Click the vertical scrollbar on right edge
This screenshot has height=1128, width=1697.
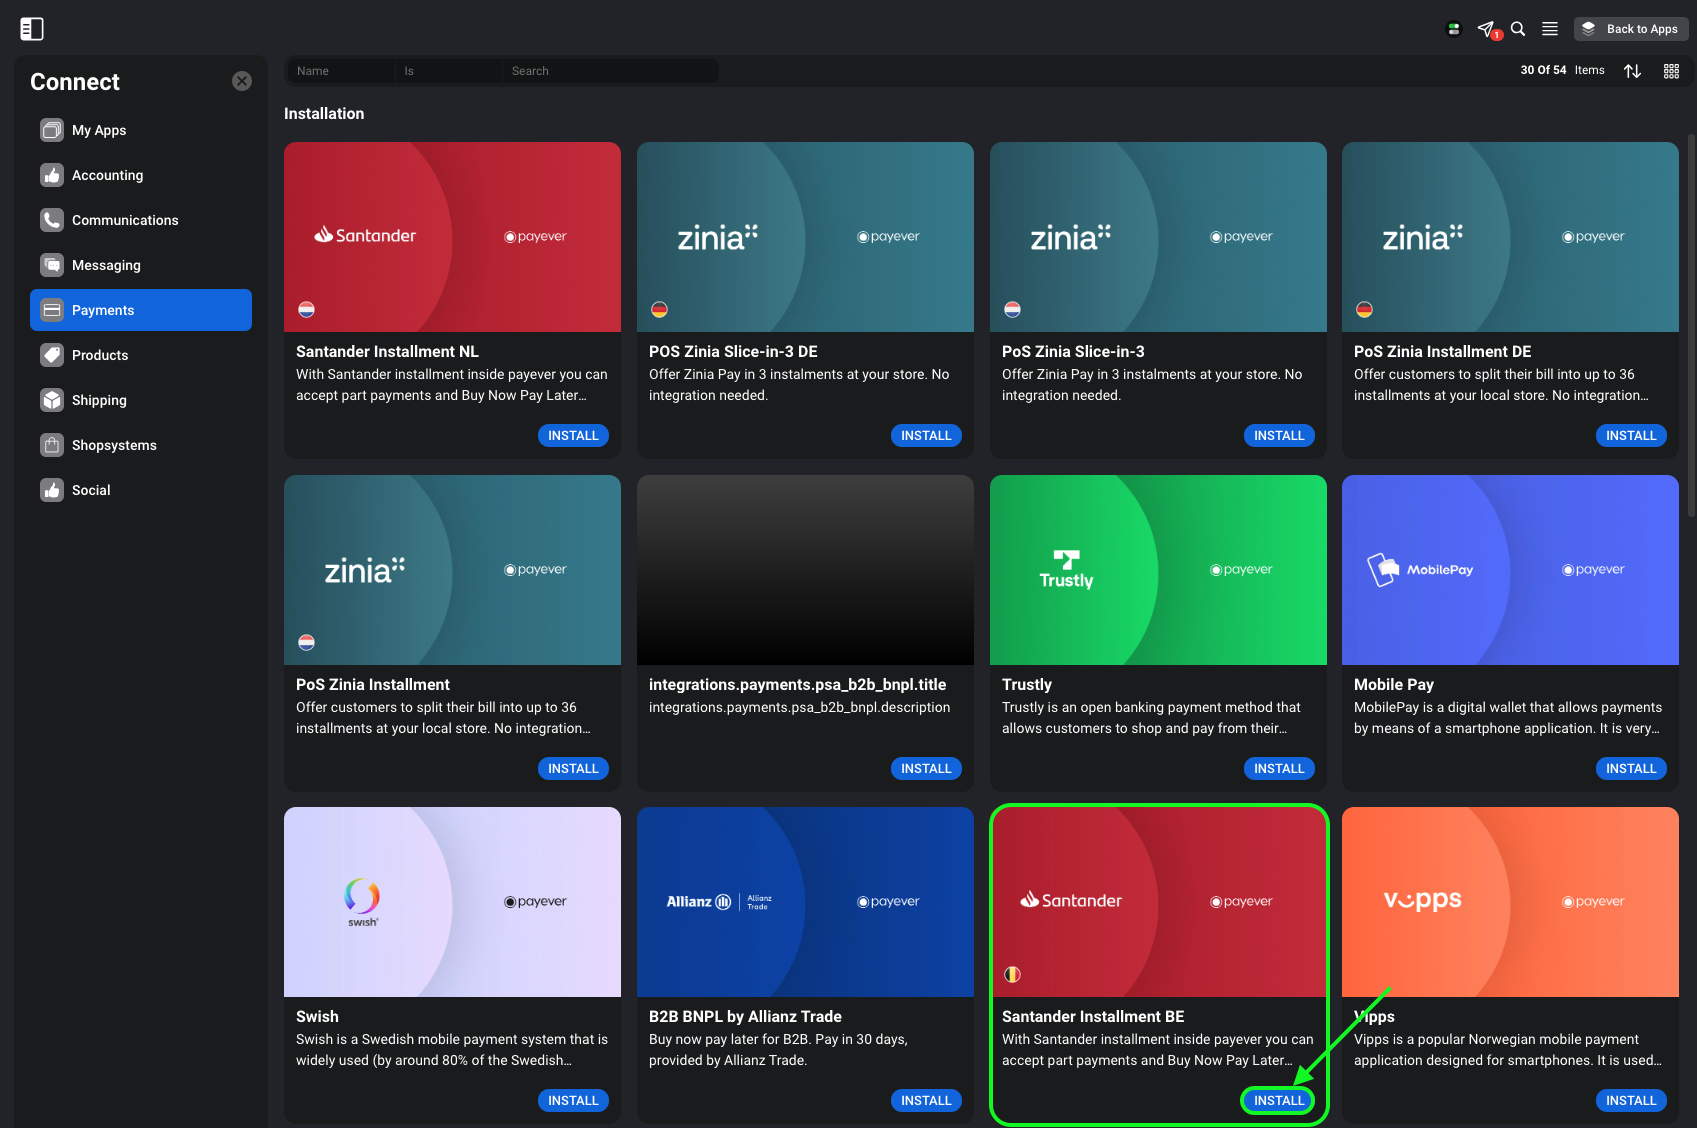tap(1691, 325)
